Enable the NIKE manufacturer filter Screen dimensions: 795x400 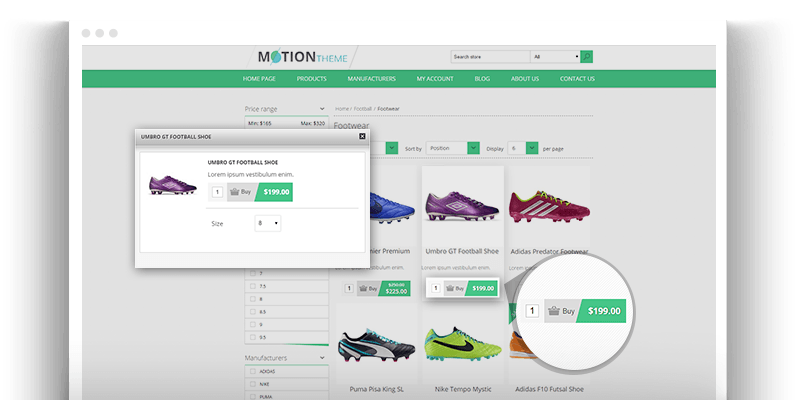252,383
